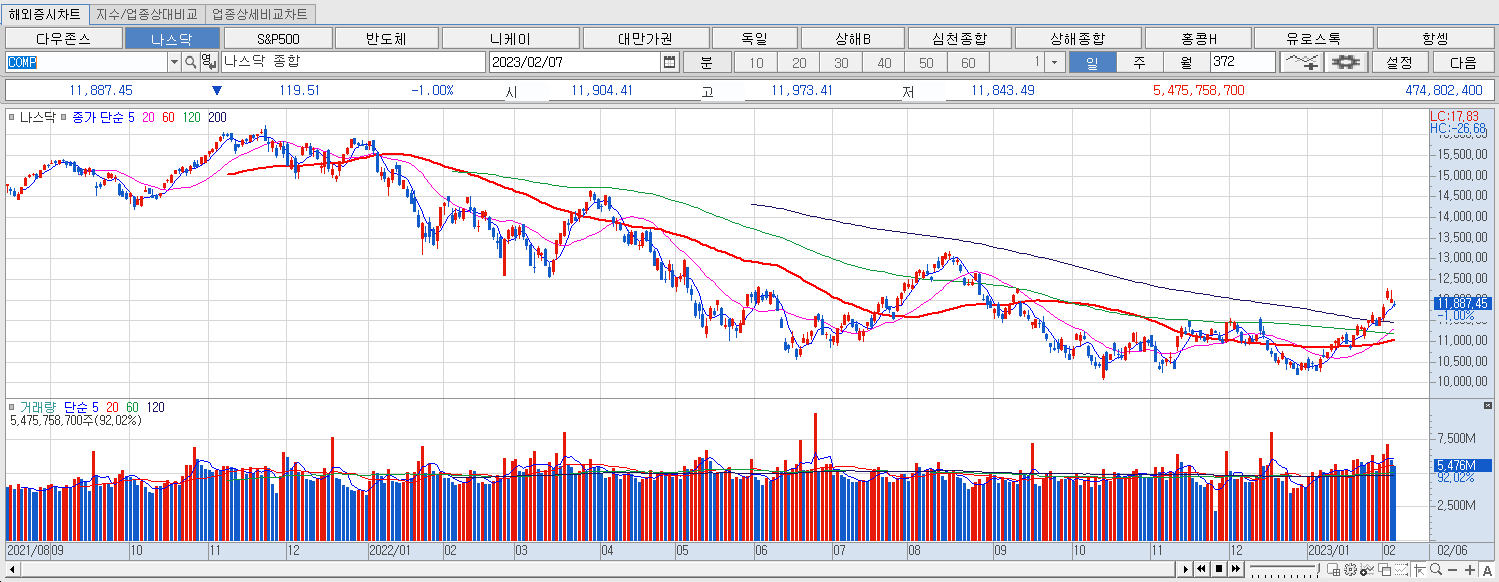Select the 독일 index button
The width and height of the screenshot is (1499, 582).
[x=755, y=38]
